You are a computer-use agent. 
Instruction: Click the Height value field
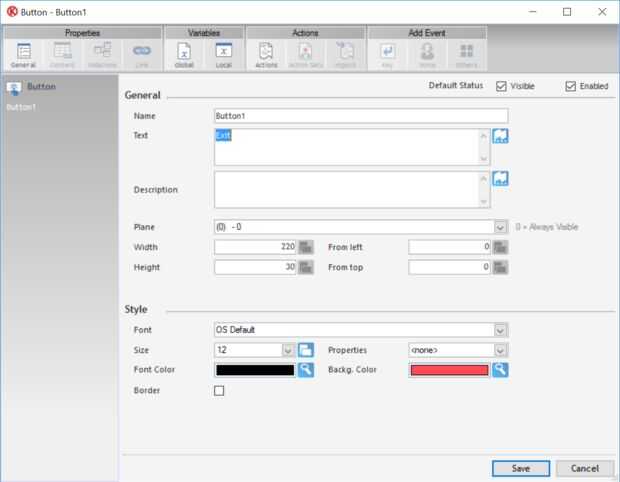pyautogui.click(x=255, y=267)
